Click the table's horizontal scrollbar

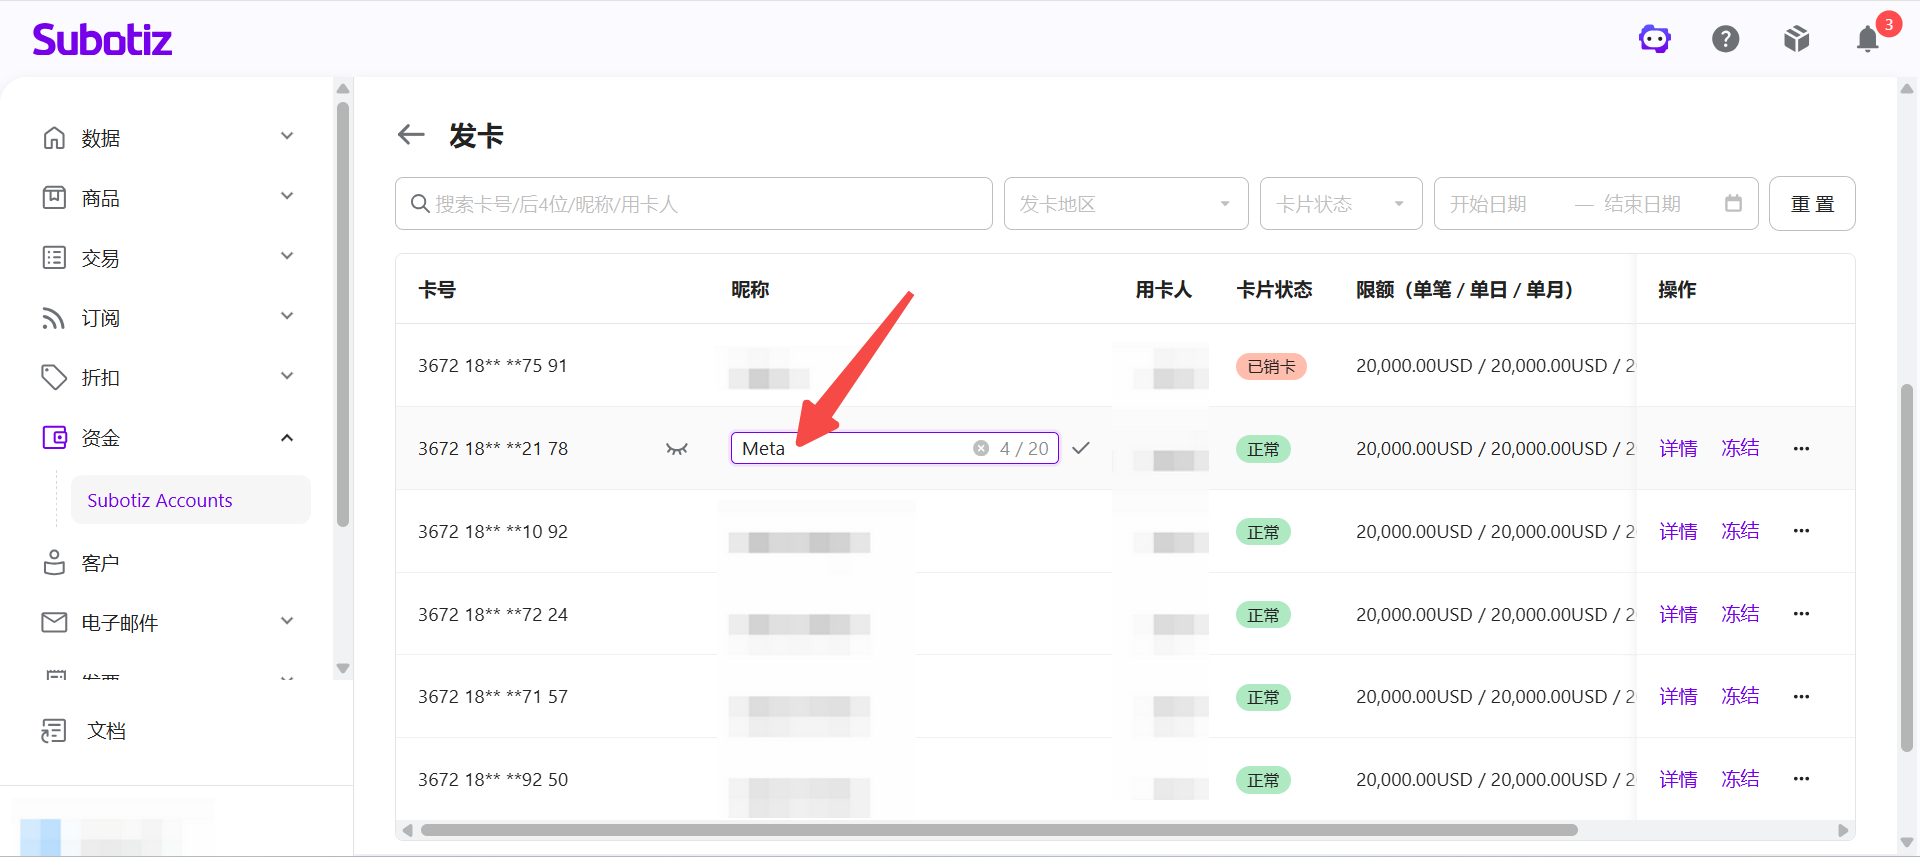[x=999, y=830]
